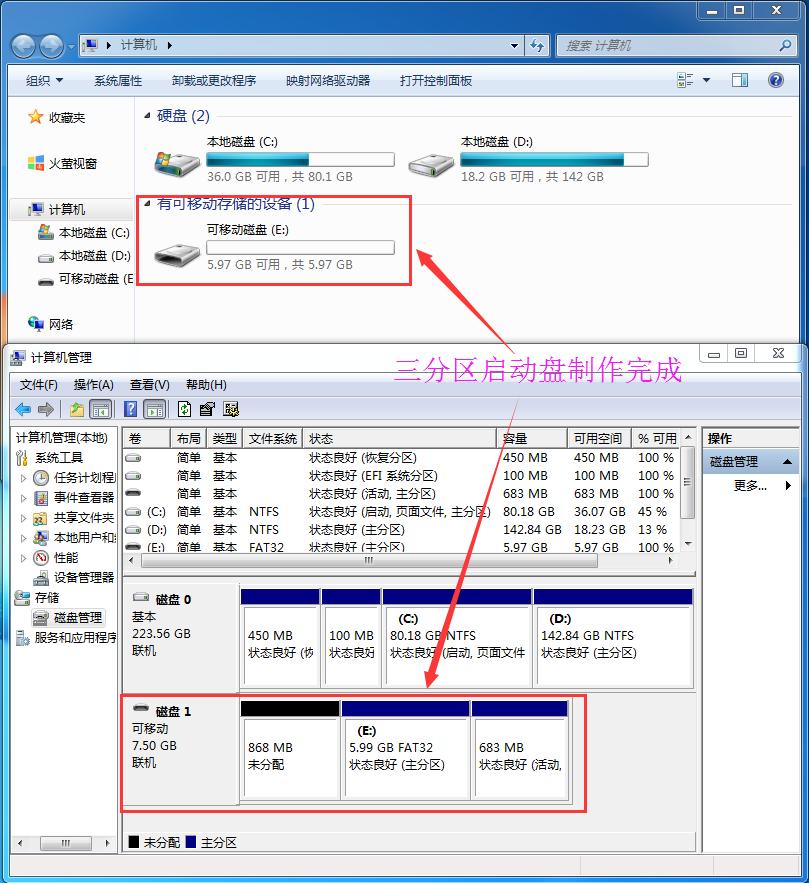Image resolution: width=809 pixels, height=883 pixels.
Task: Click the Help question-mark icon in Computer Management toolbar
Action: [130, 409]
